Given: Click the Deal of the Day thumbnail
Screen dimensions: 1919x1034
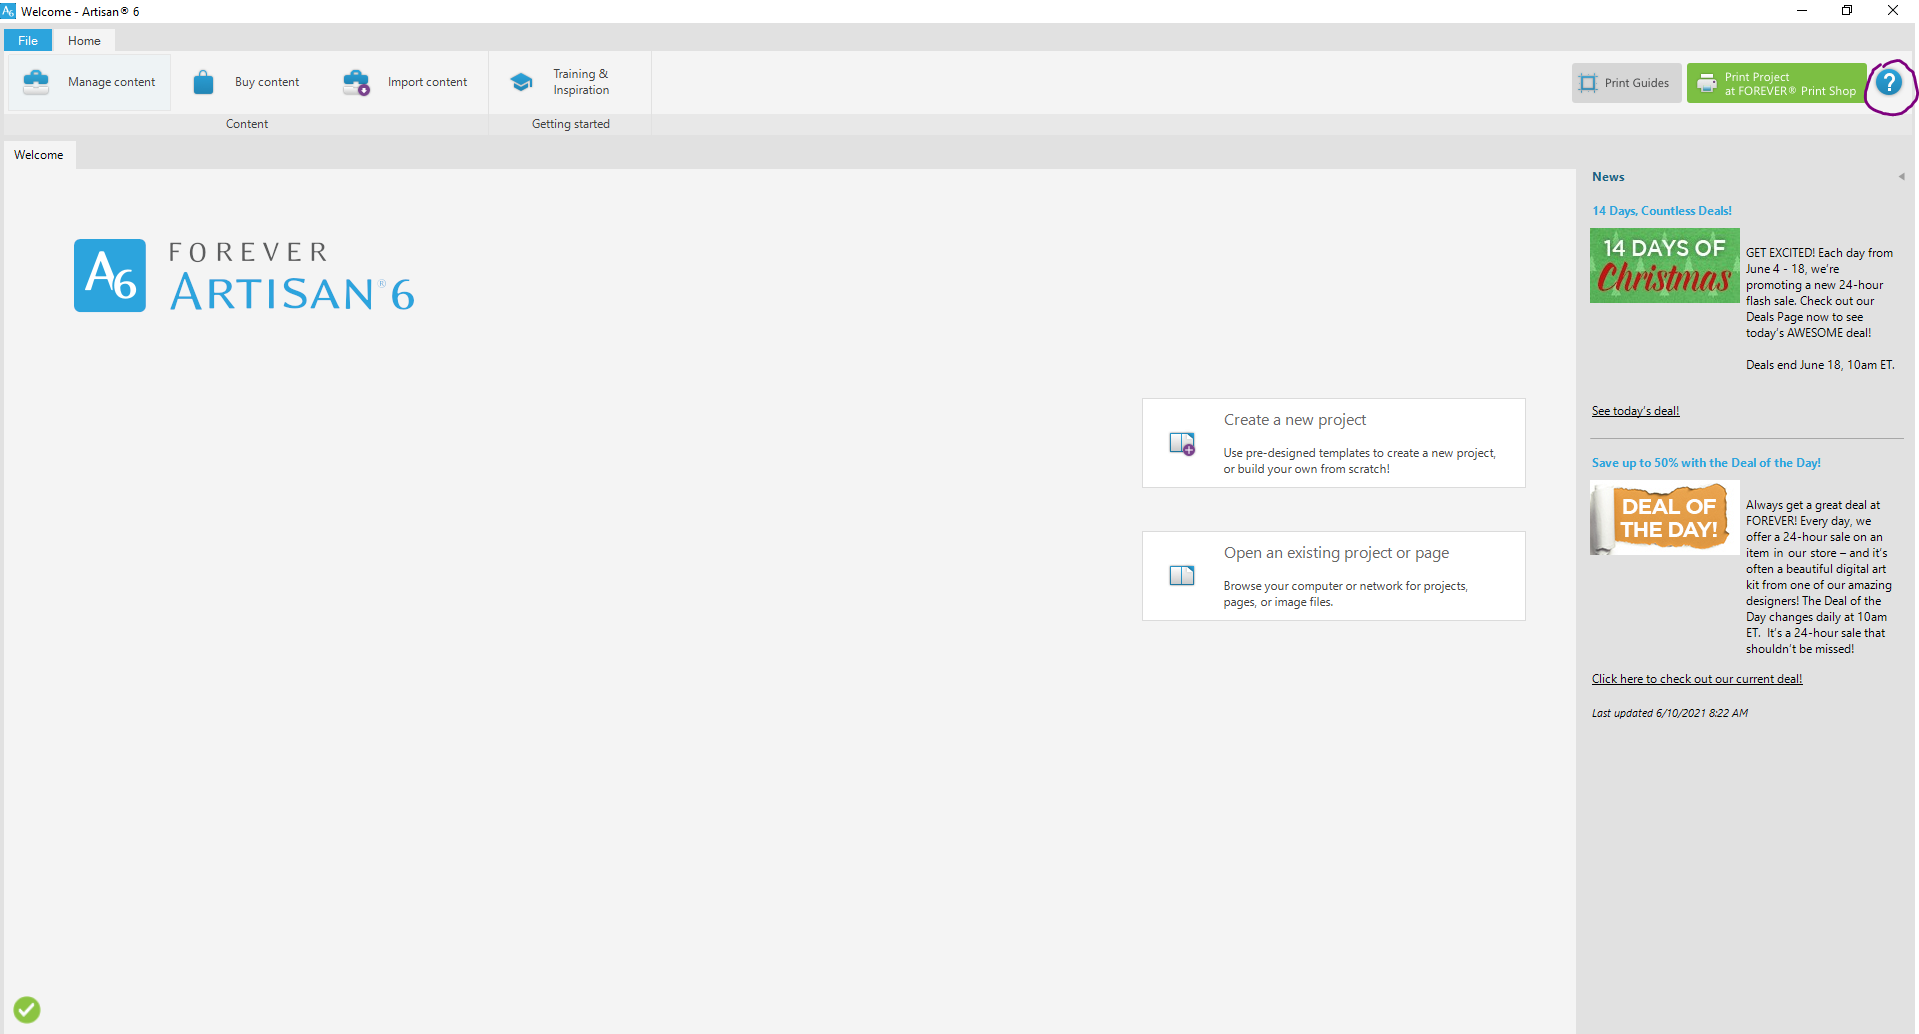Looking at the screenshot, I should pyautogui.click(x=1665, y=518).
